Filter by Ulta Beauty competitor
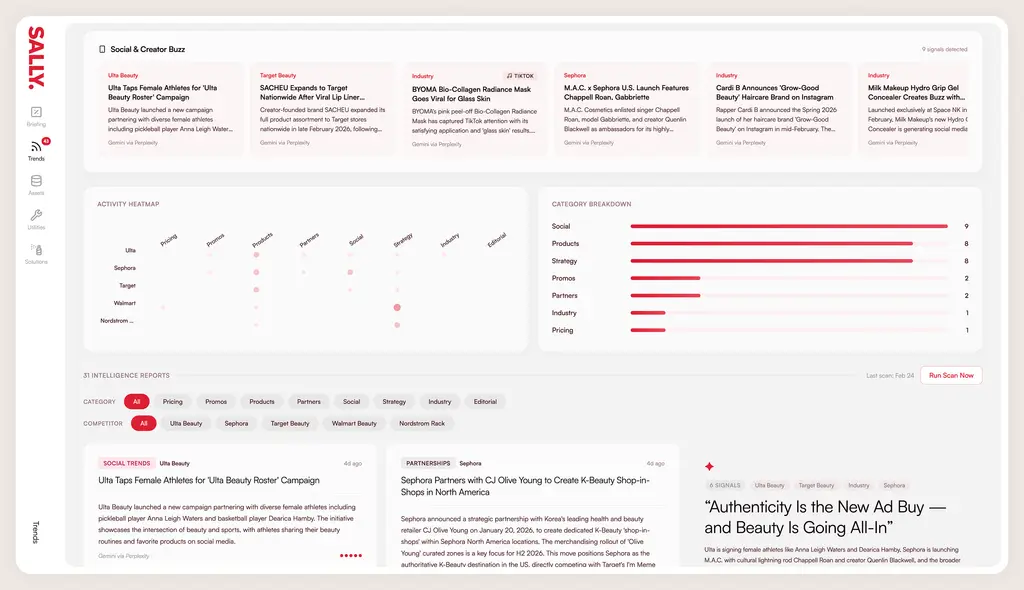 click(186, 423)
